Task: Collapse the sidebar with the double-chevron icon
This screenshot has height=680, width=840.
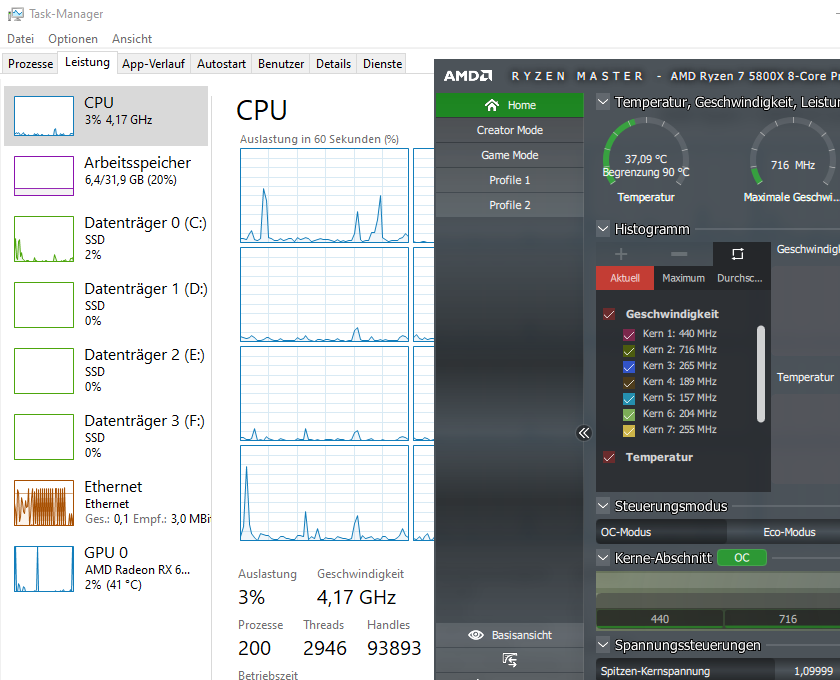Action: coord(584,433)
